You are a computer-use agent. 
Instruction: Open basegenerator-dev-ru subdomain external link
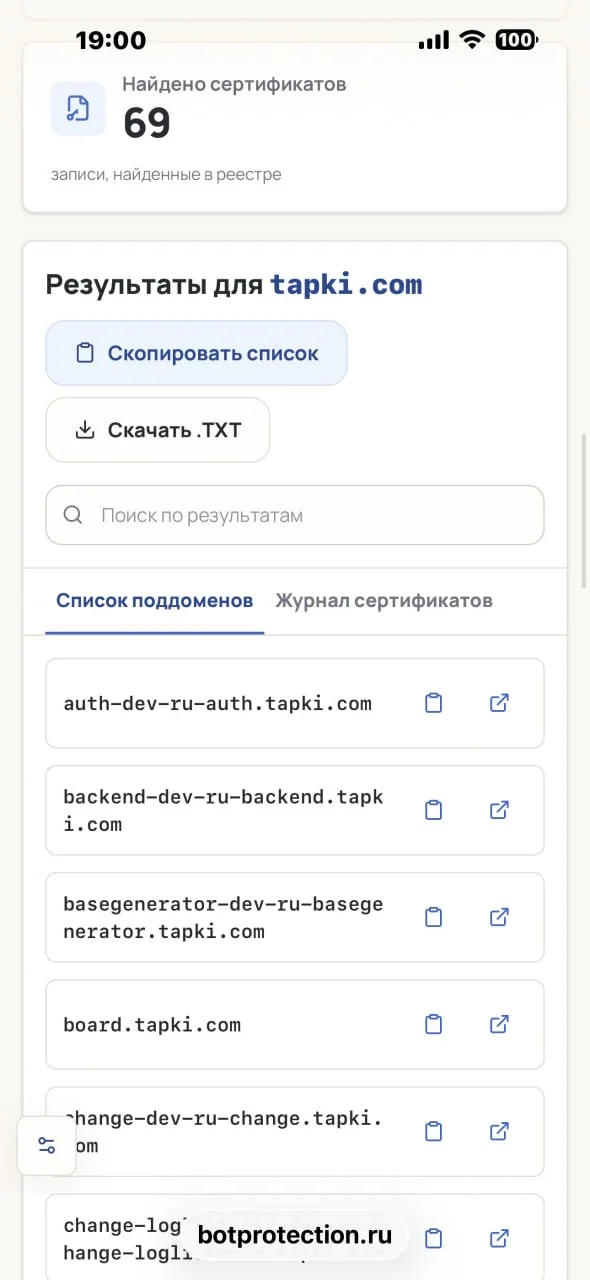point(499,917)
